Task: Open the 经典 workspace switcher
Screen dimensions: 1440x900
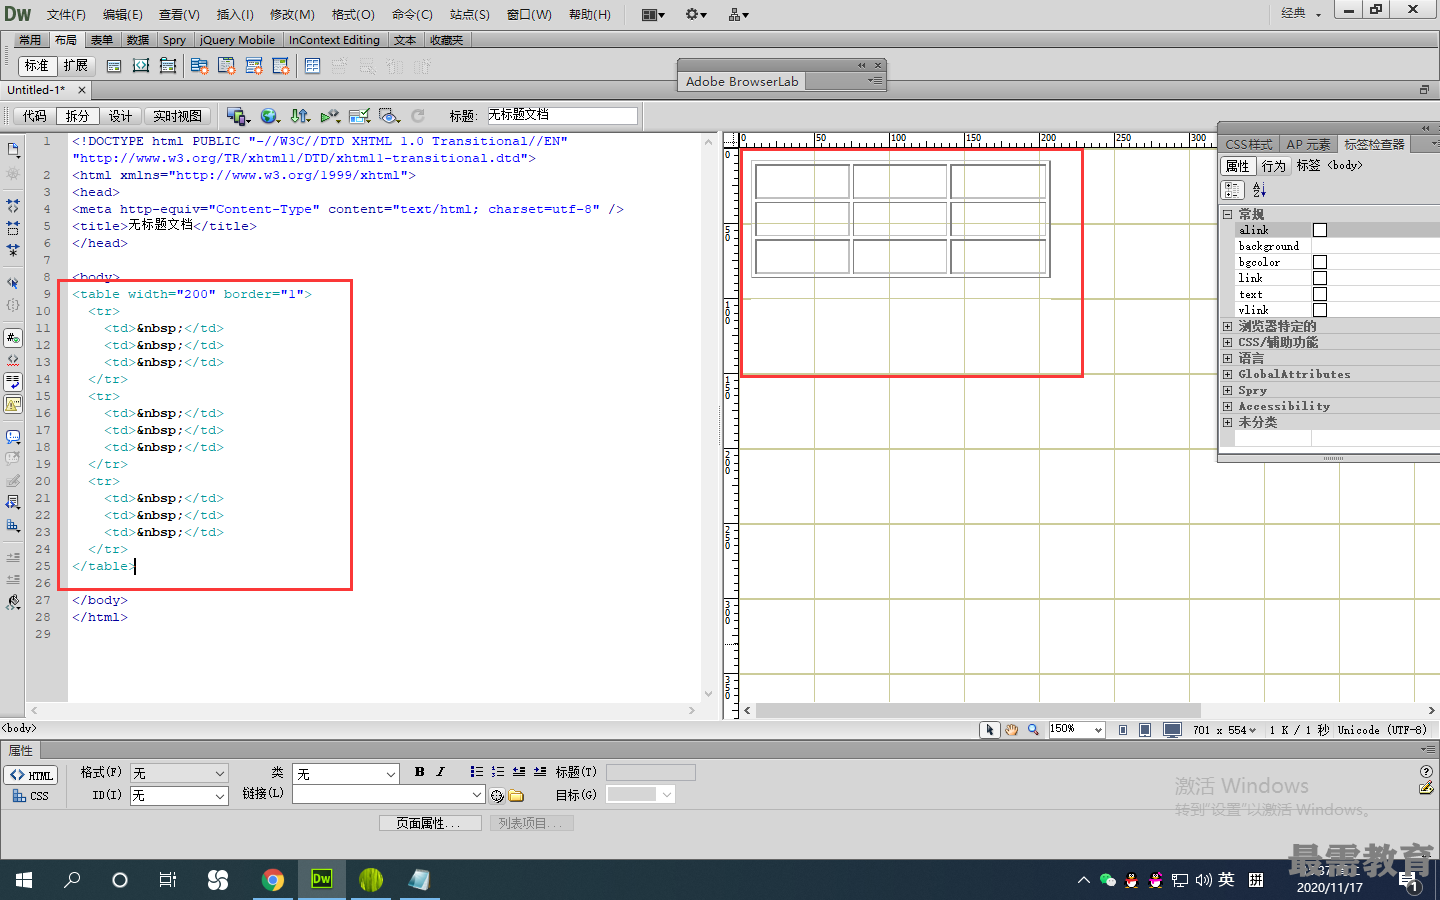Action: (x=1301, y=13)
